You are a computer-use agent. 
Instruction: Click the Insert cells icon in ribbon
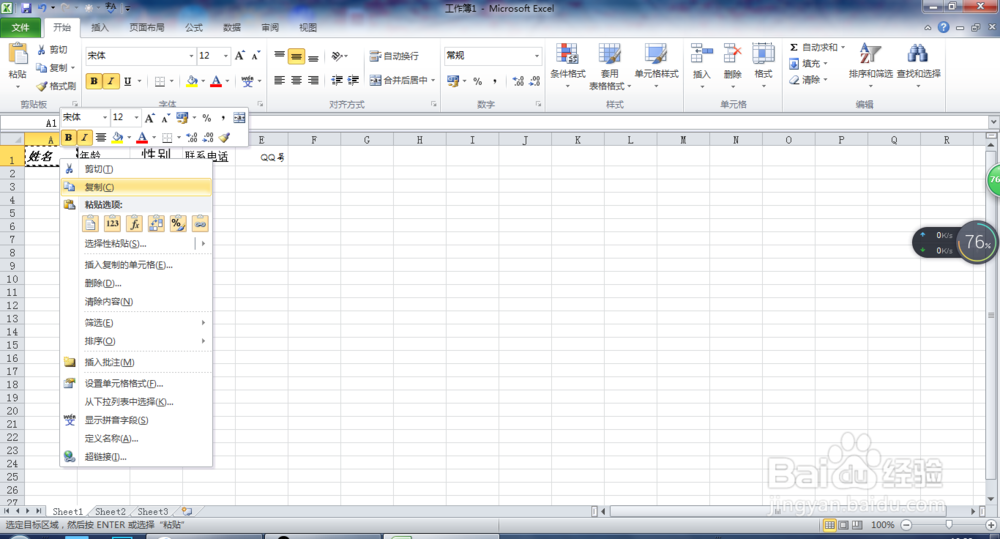pyautogui.click(x=702, y=54)
